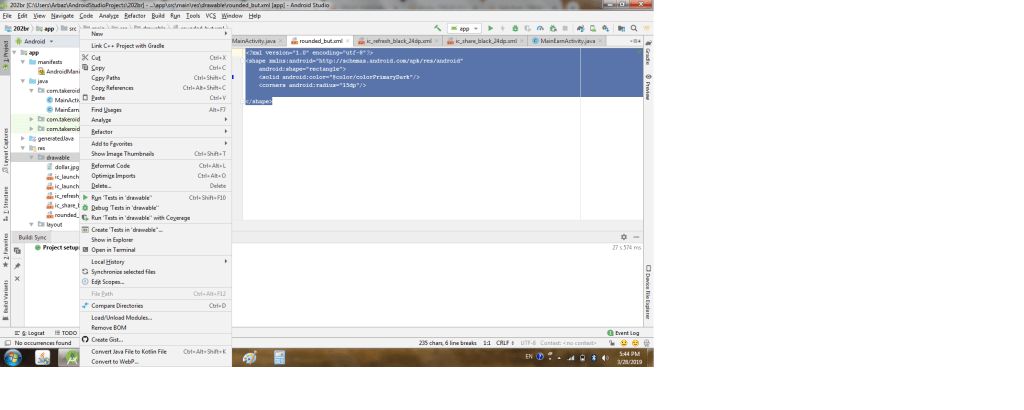Screen dimensions: 1024x410
Task: Collapse the manifests folder in project tree
Action: (23, 62)
